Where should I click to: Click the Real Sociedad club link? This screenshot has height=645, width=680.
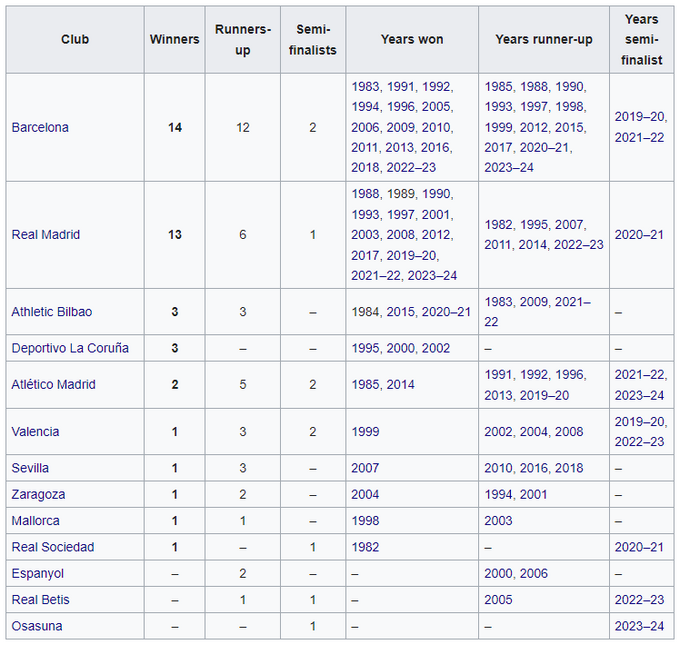(x=52, y=547)
